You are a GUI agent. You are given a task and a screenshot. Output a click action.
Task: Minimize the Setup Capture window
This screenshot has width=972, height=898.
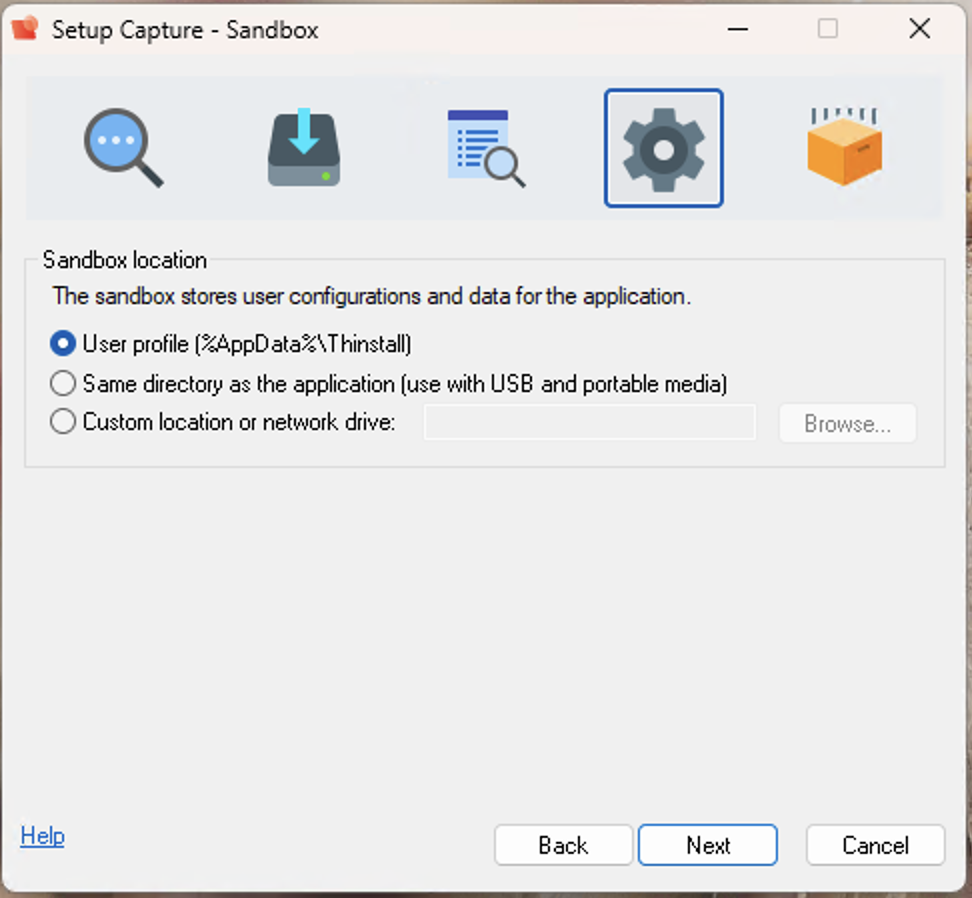click(738, 29)
